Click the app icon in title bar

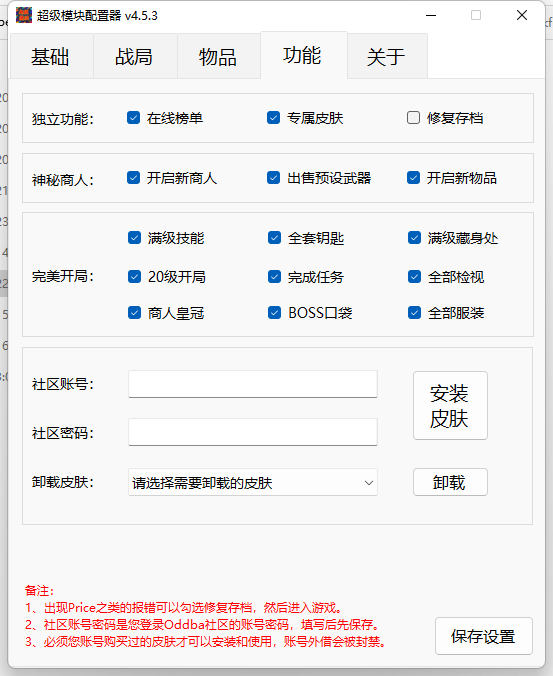(x=24, y=15)
